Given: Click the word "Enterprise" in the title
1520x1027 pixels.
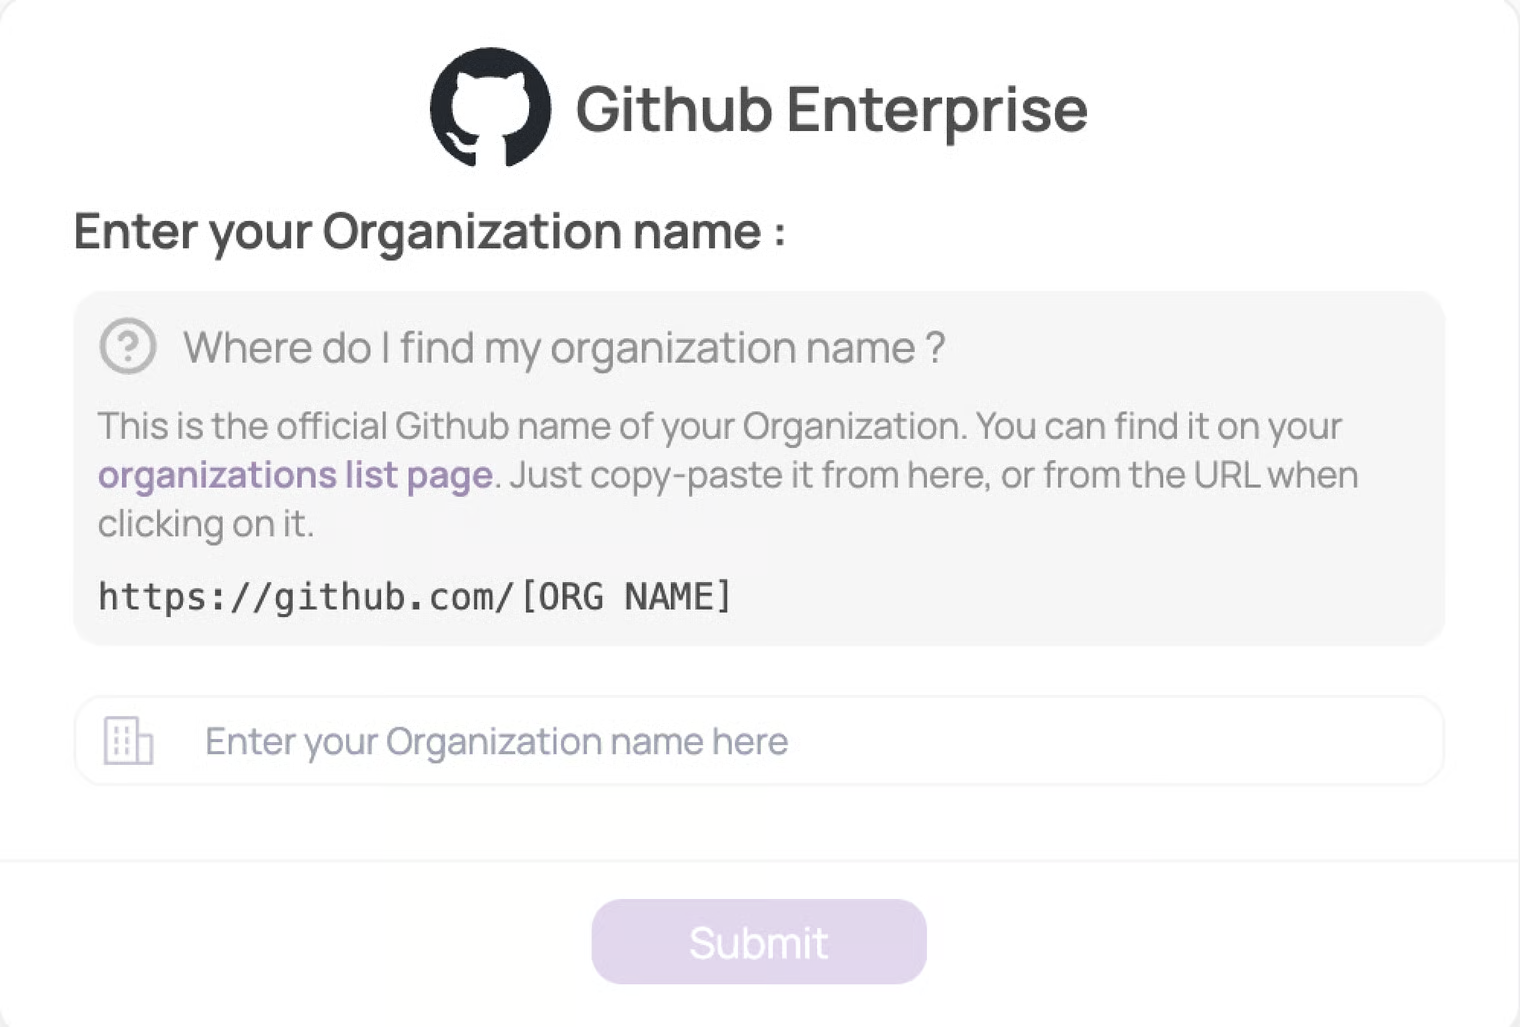Looking at the screenshot, I should coord(937,109).
